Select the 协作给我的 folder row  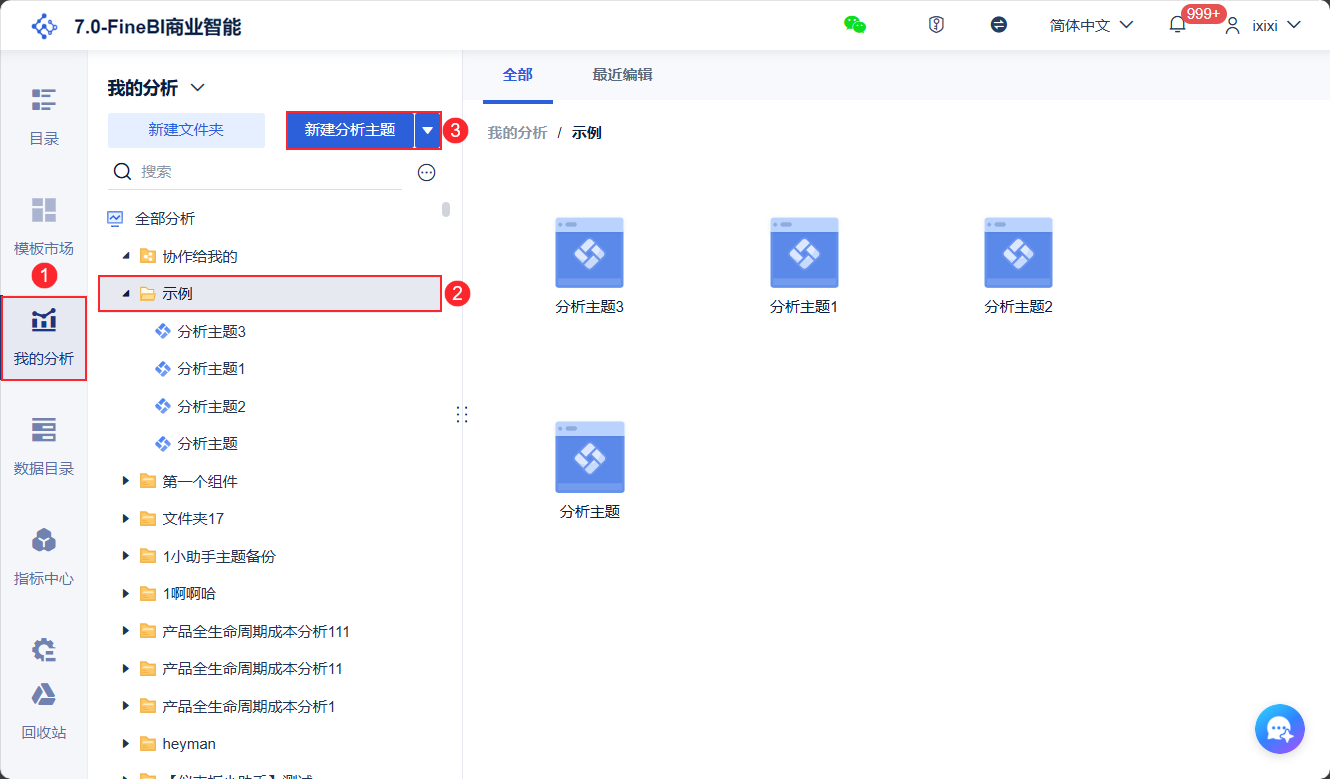pos(270,256)
